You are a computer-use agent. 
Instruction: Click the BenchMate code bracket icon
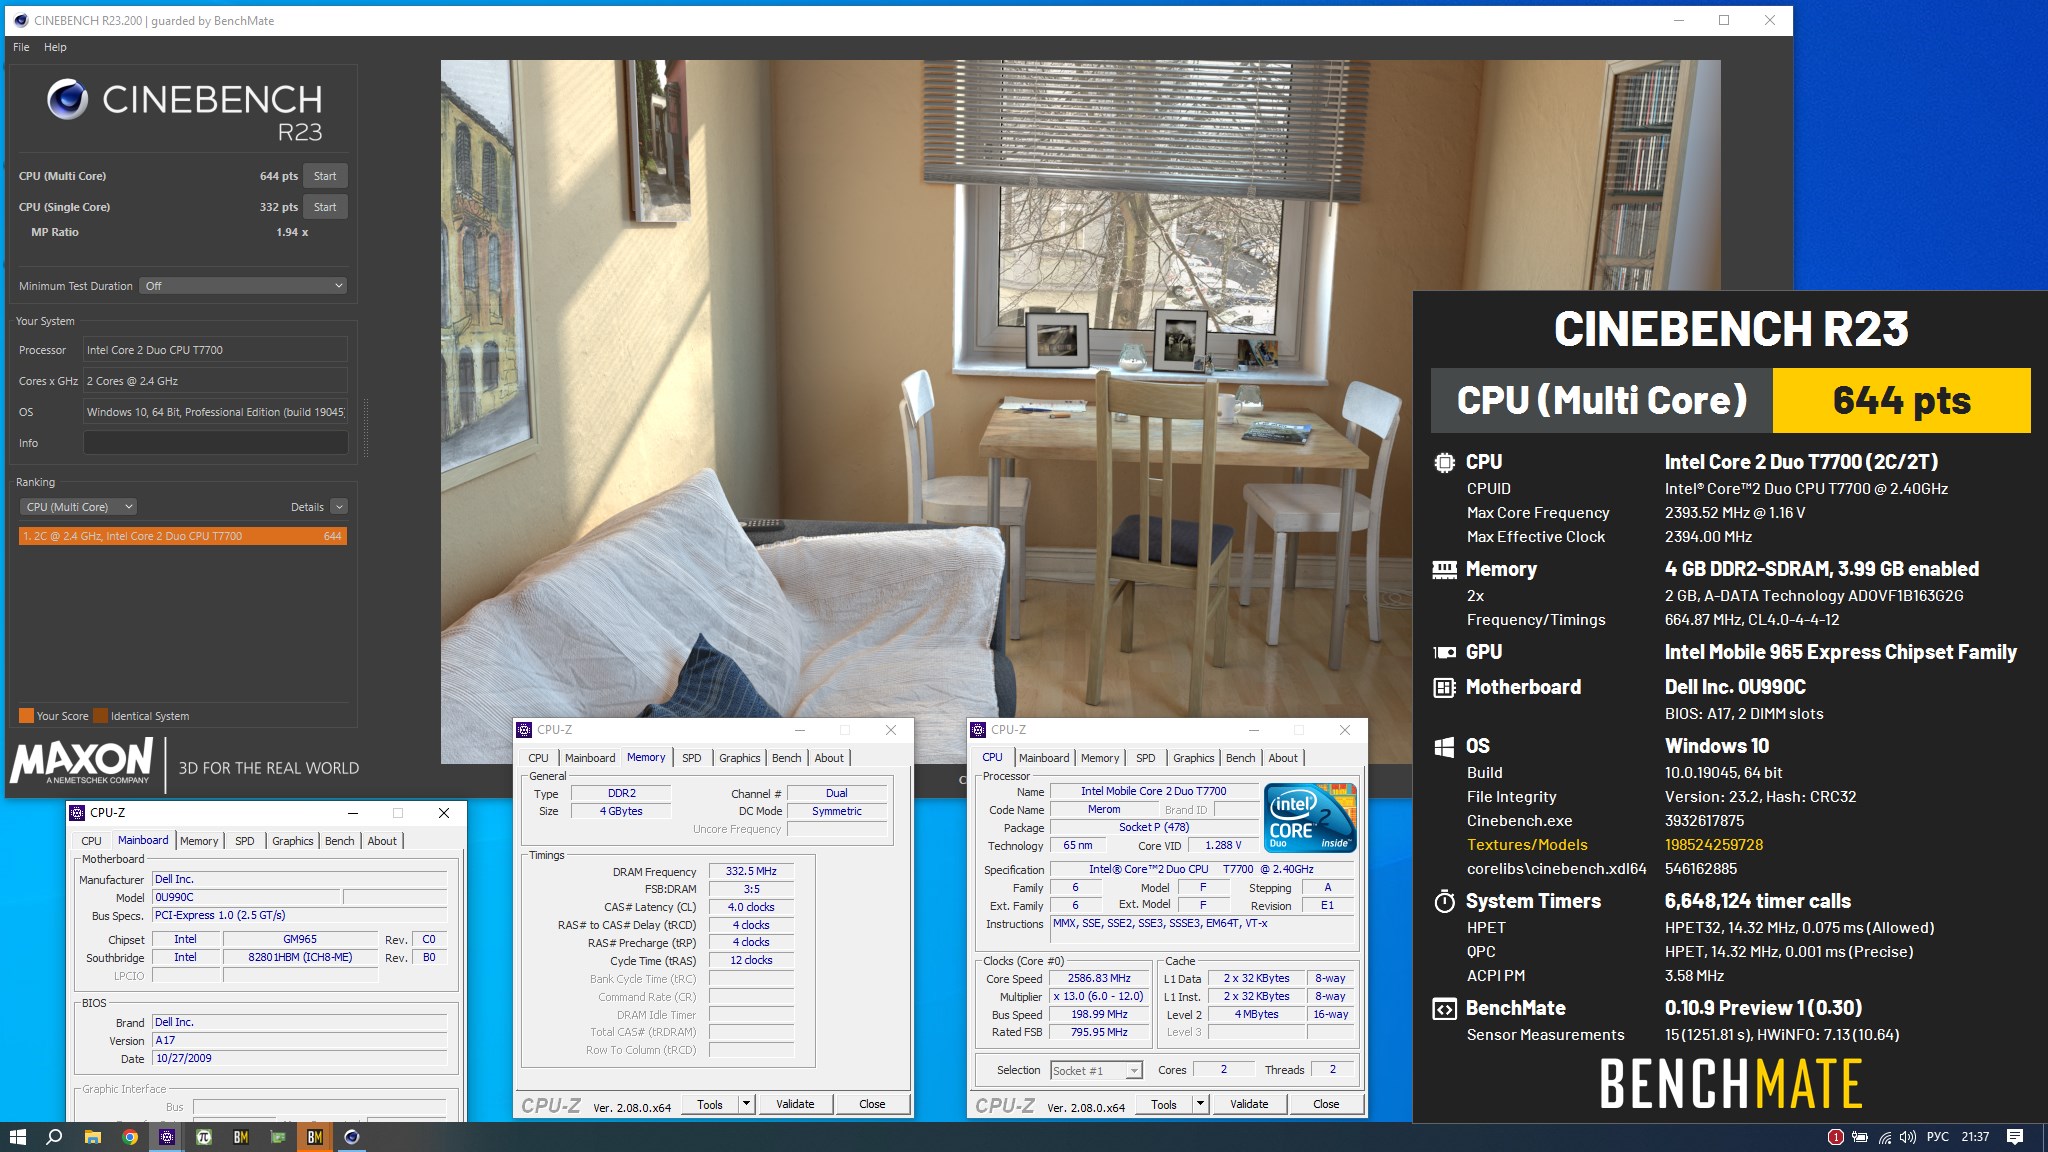1444,1008
